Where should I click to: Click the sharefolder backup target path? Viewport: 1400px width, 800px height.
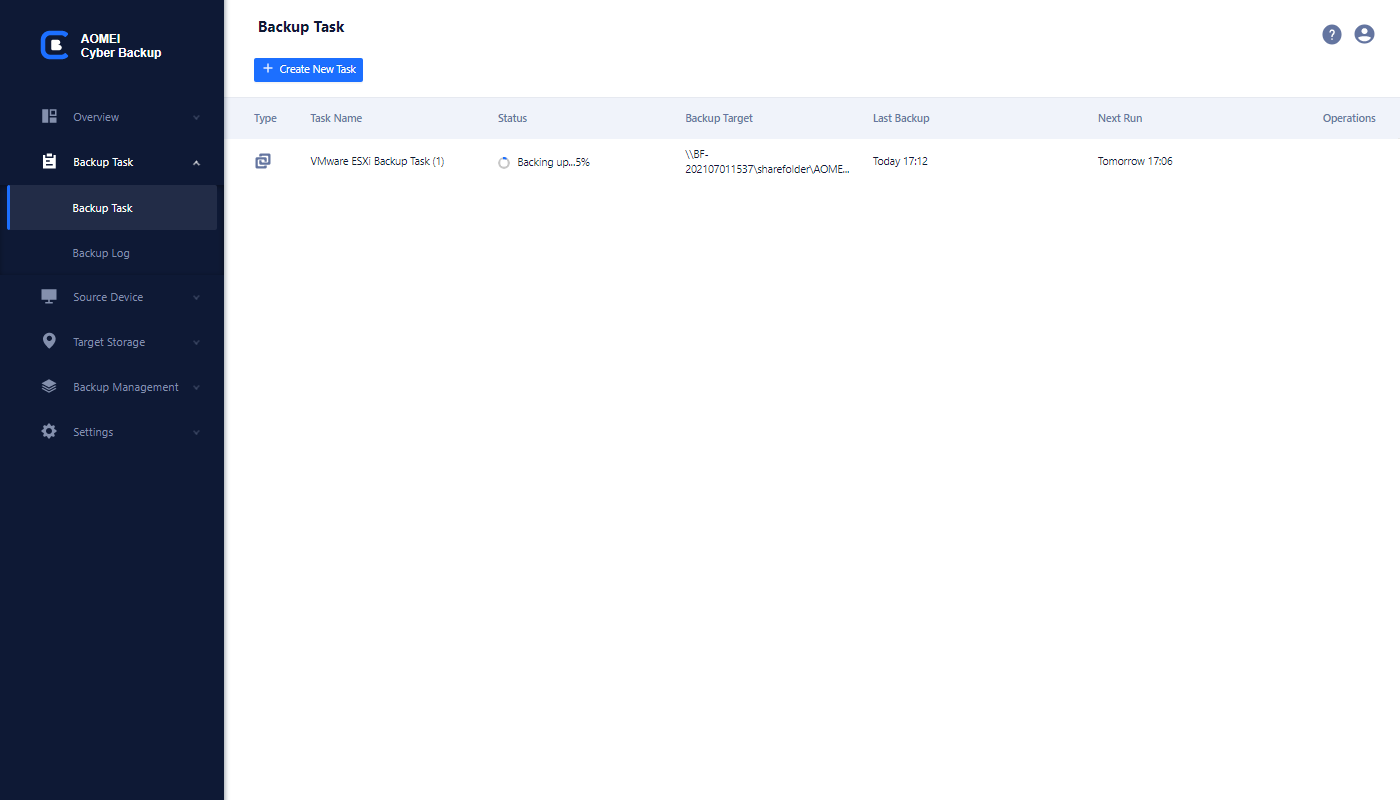point(767,162)
